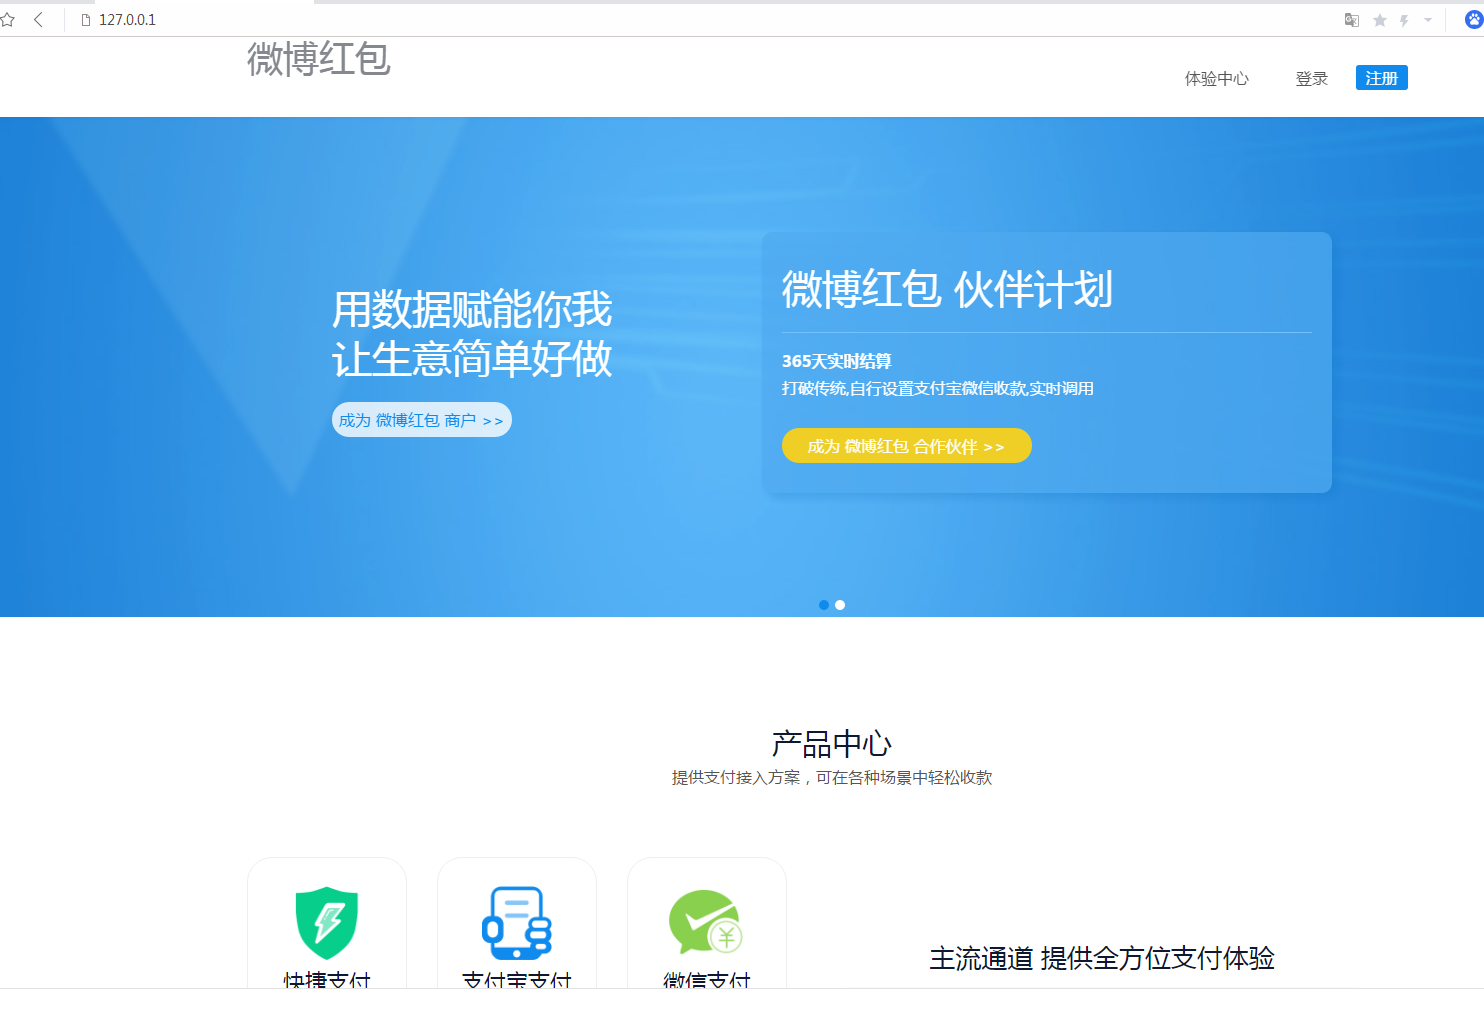Image resolution: width=1484 pixels, height=1011 pixels.
Task: Click the lightning speed-mode icon
Action: 1404,20
